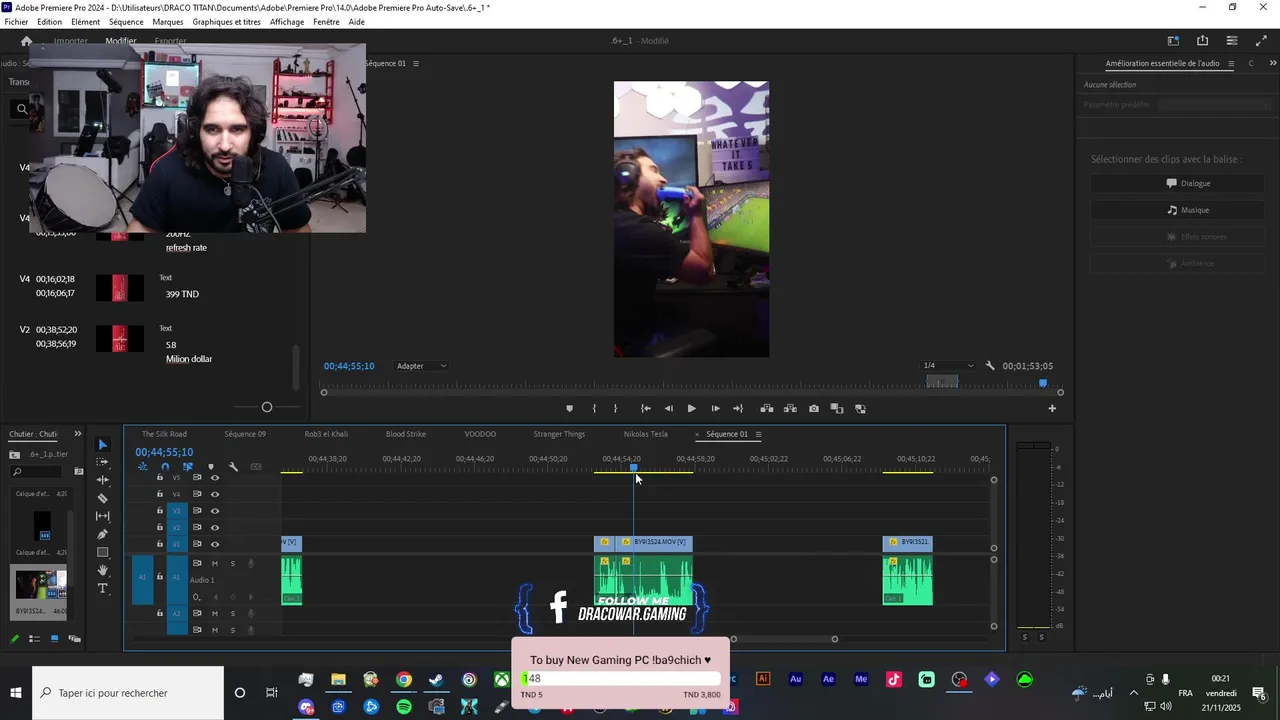Hide track V2 output eye
This screenshot has height=720, width=1280.
click(x=215, y=527)
